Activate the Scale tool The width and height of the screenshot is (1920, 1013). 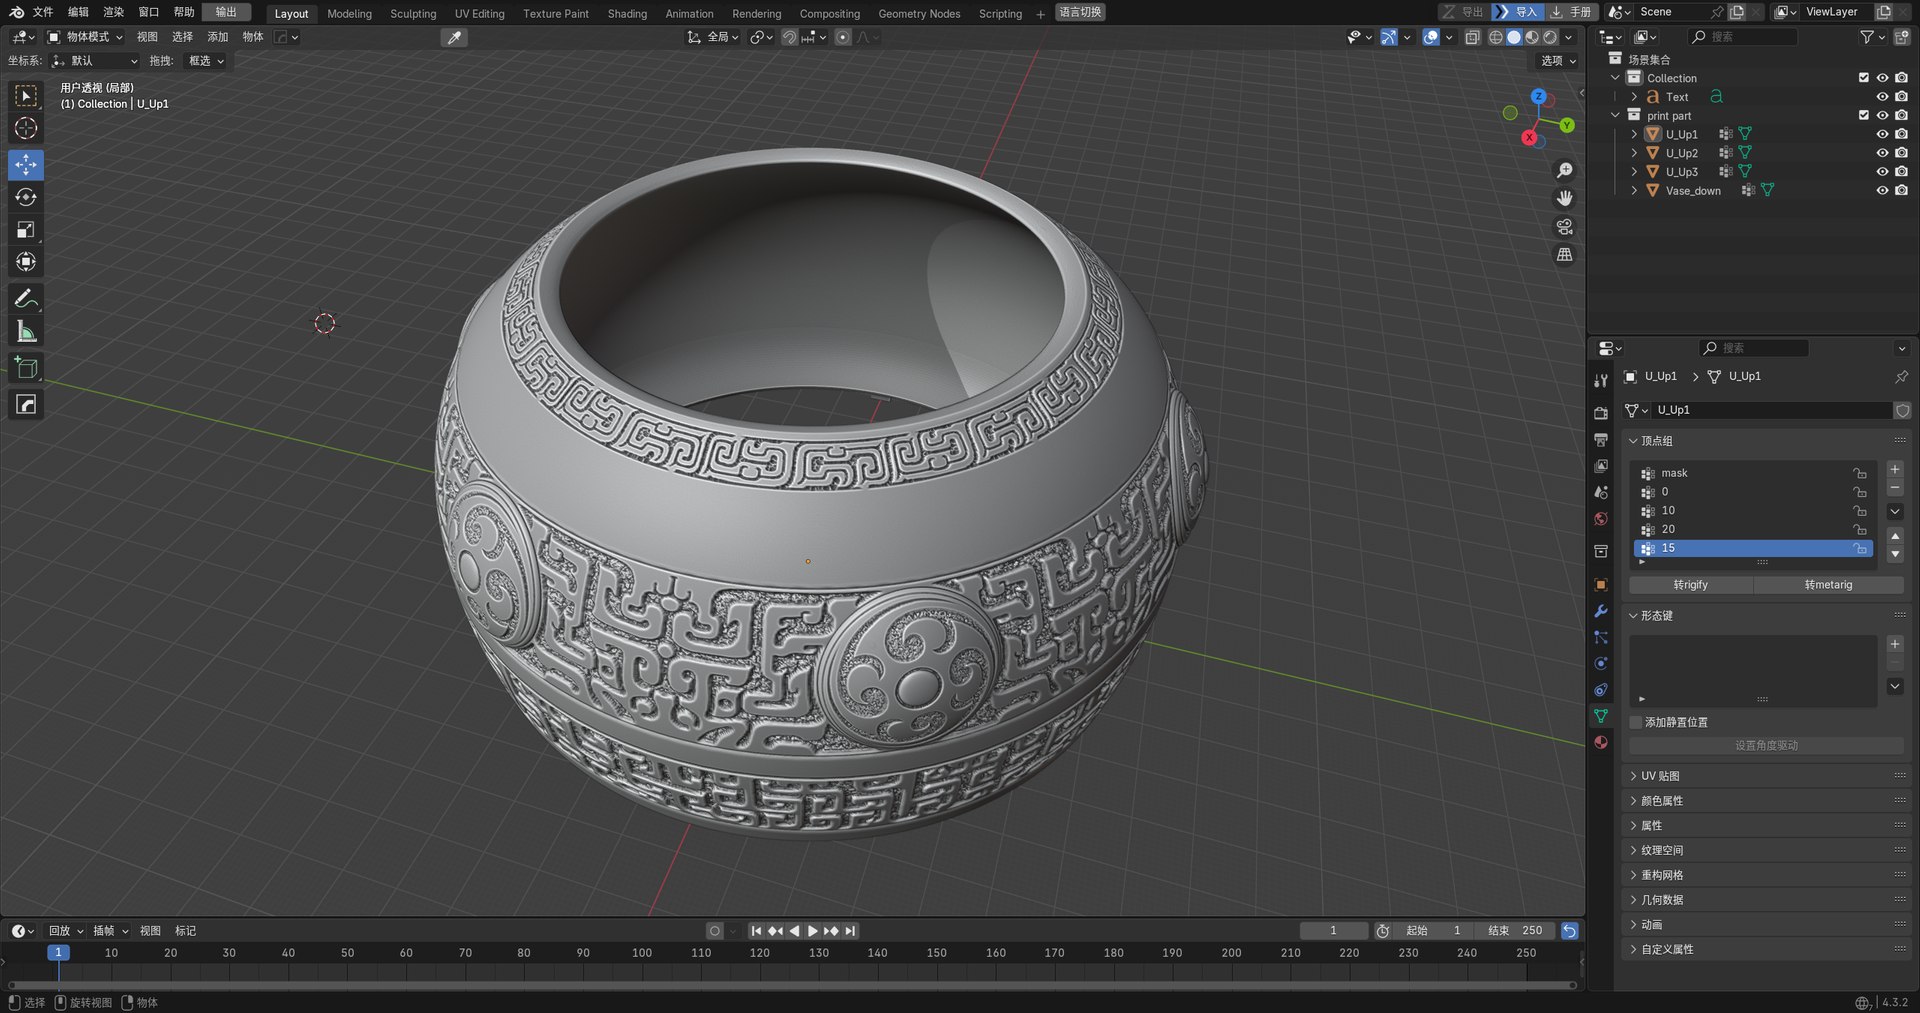[x=26, y=230]
